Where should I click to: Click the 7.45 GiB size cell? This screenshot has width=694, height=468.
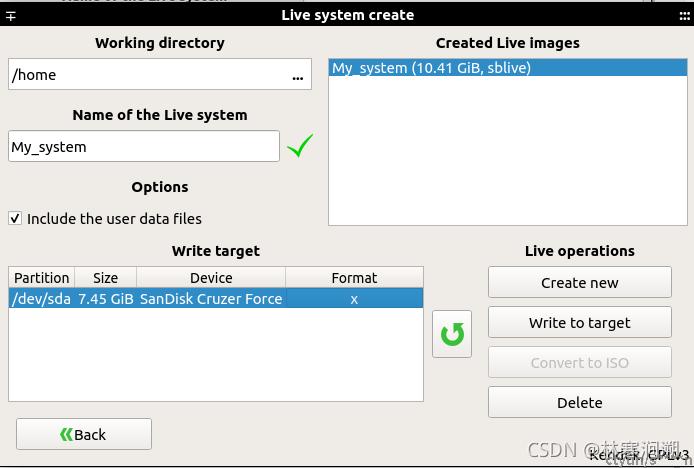click(x=106, y=299)
